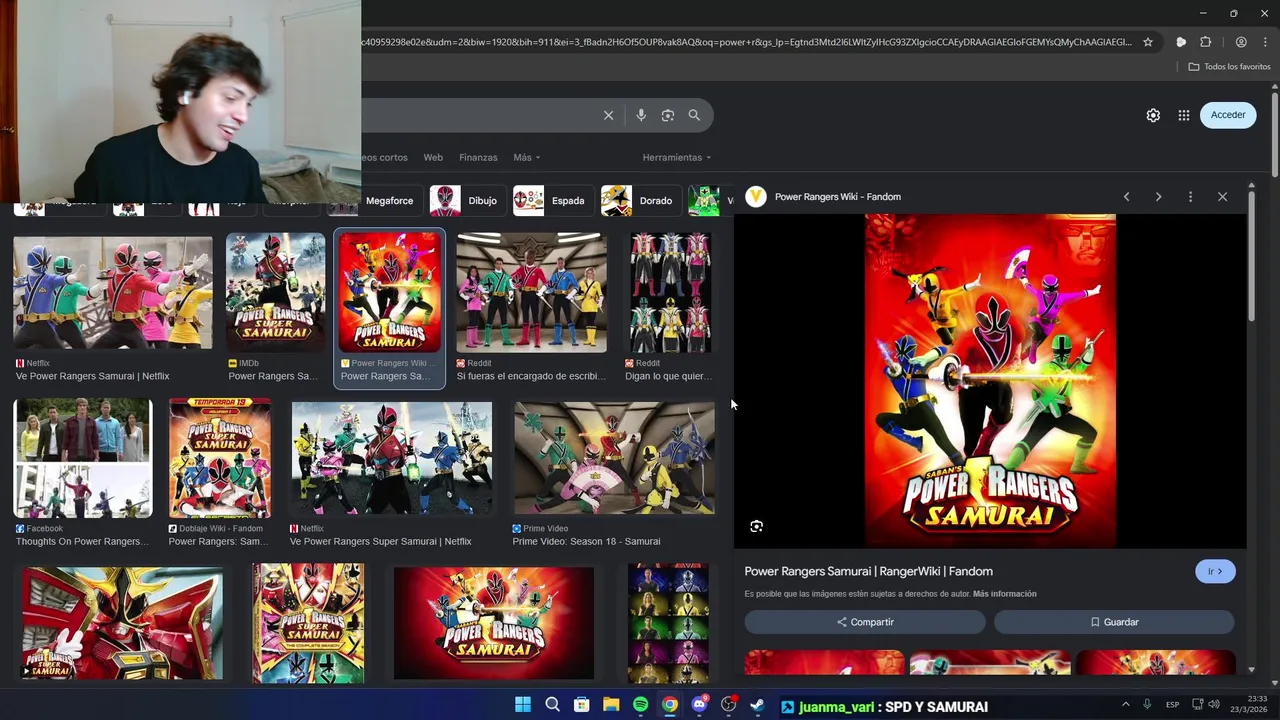Show hidden system tray icons
The image size is (1280, 720).
point(1125,705)
